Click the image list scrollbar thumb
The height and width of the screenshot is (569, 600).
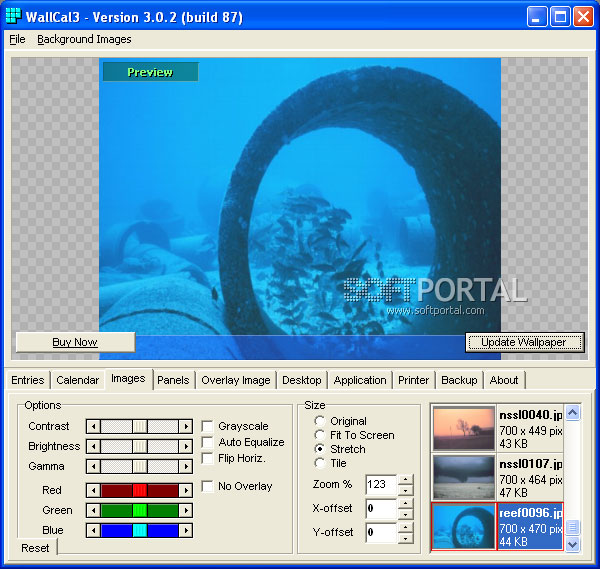pos(572,528)
